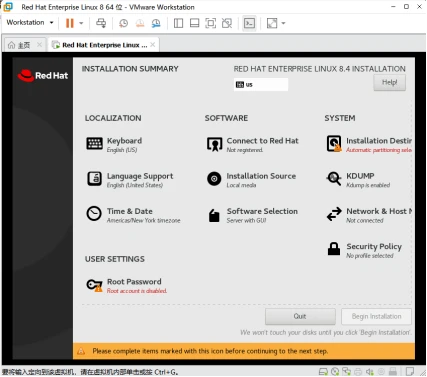Open Connect to Red Hat
This screenshot has height=377, width=427.
coord(252,145)
